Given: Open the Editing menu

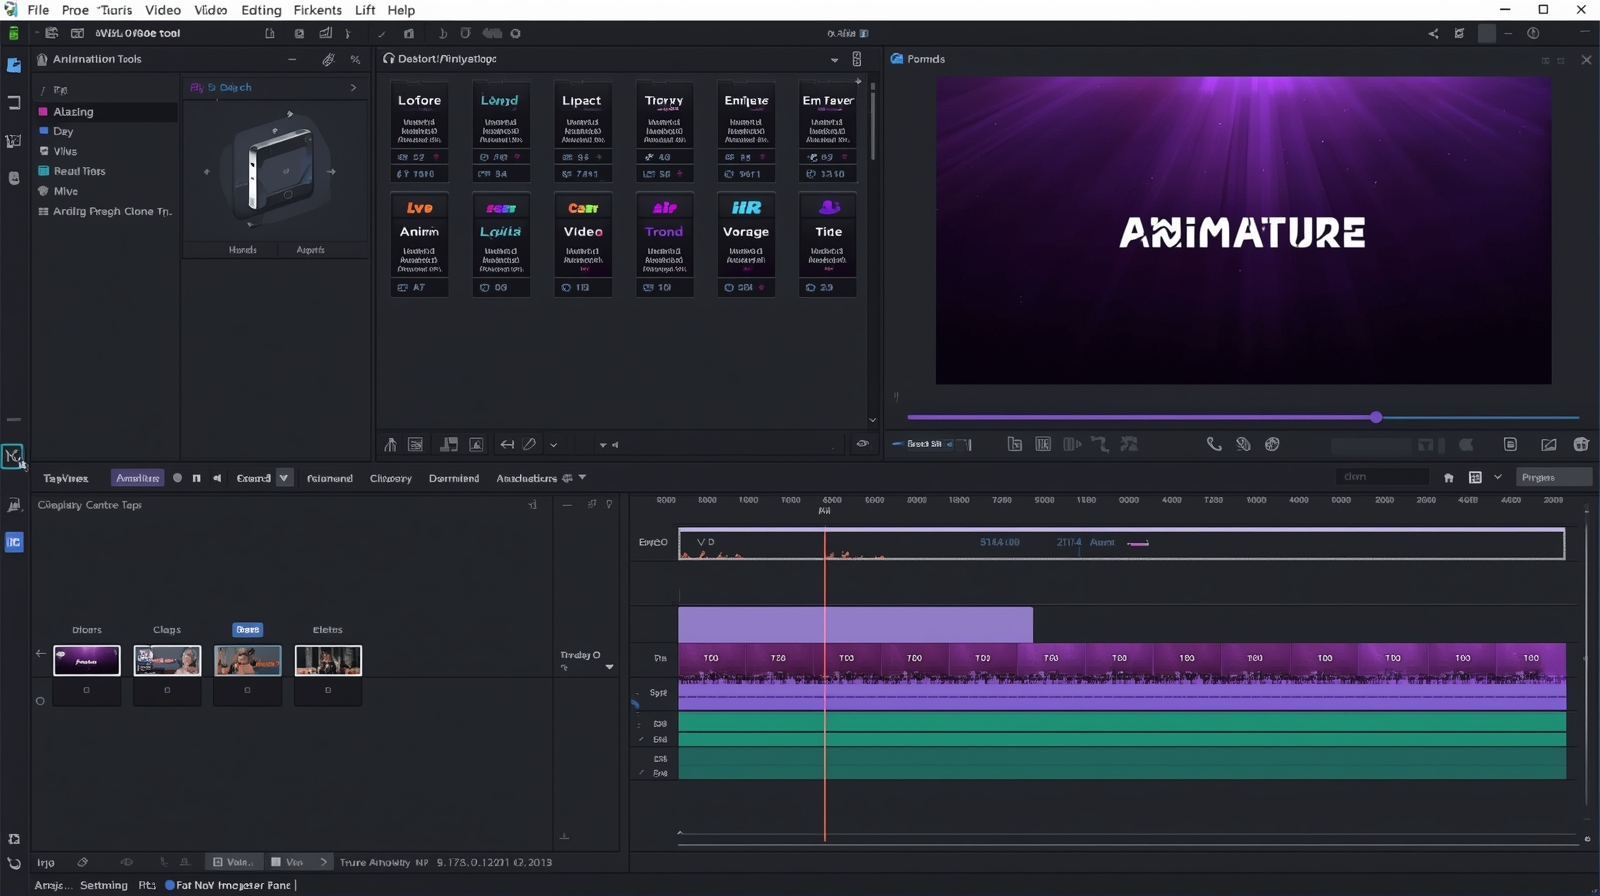Looking at the screenshot, I should pos(261,10).
